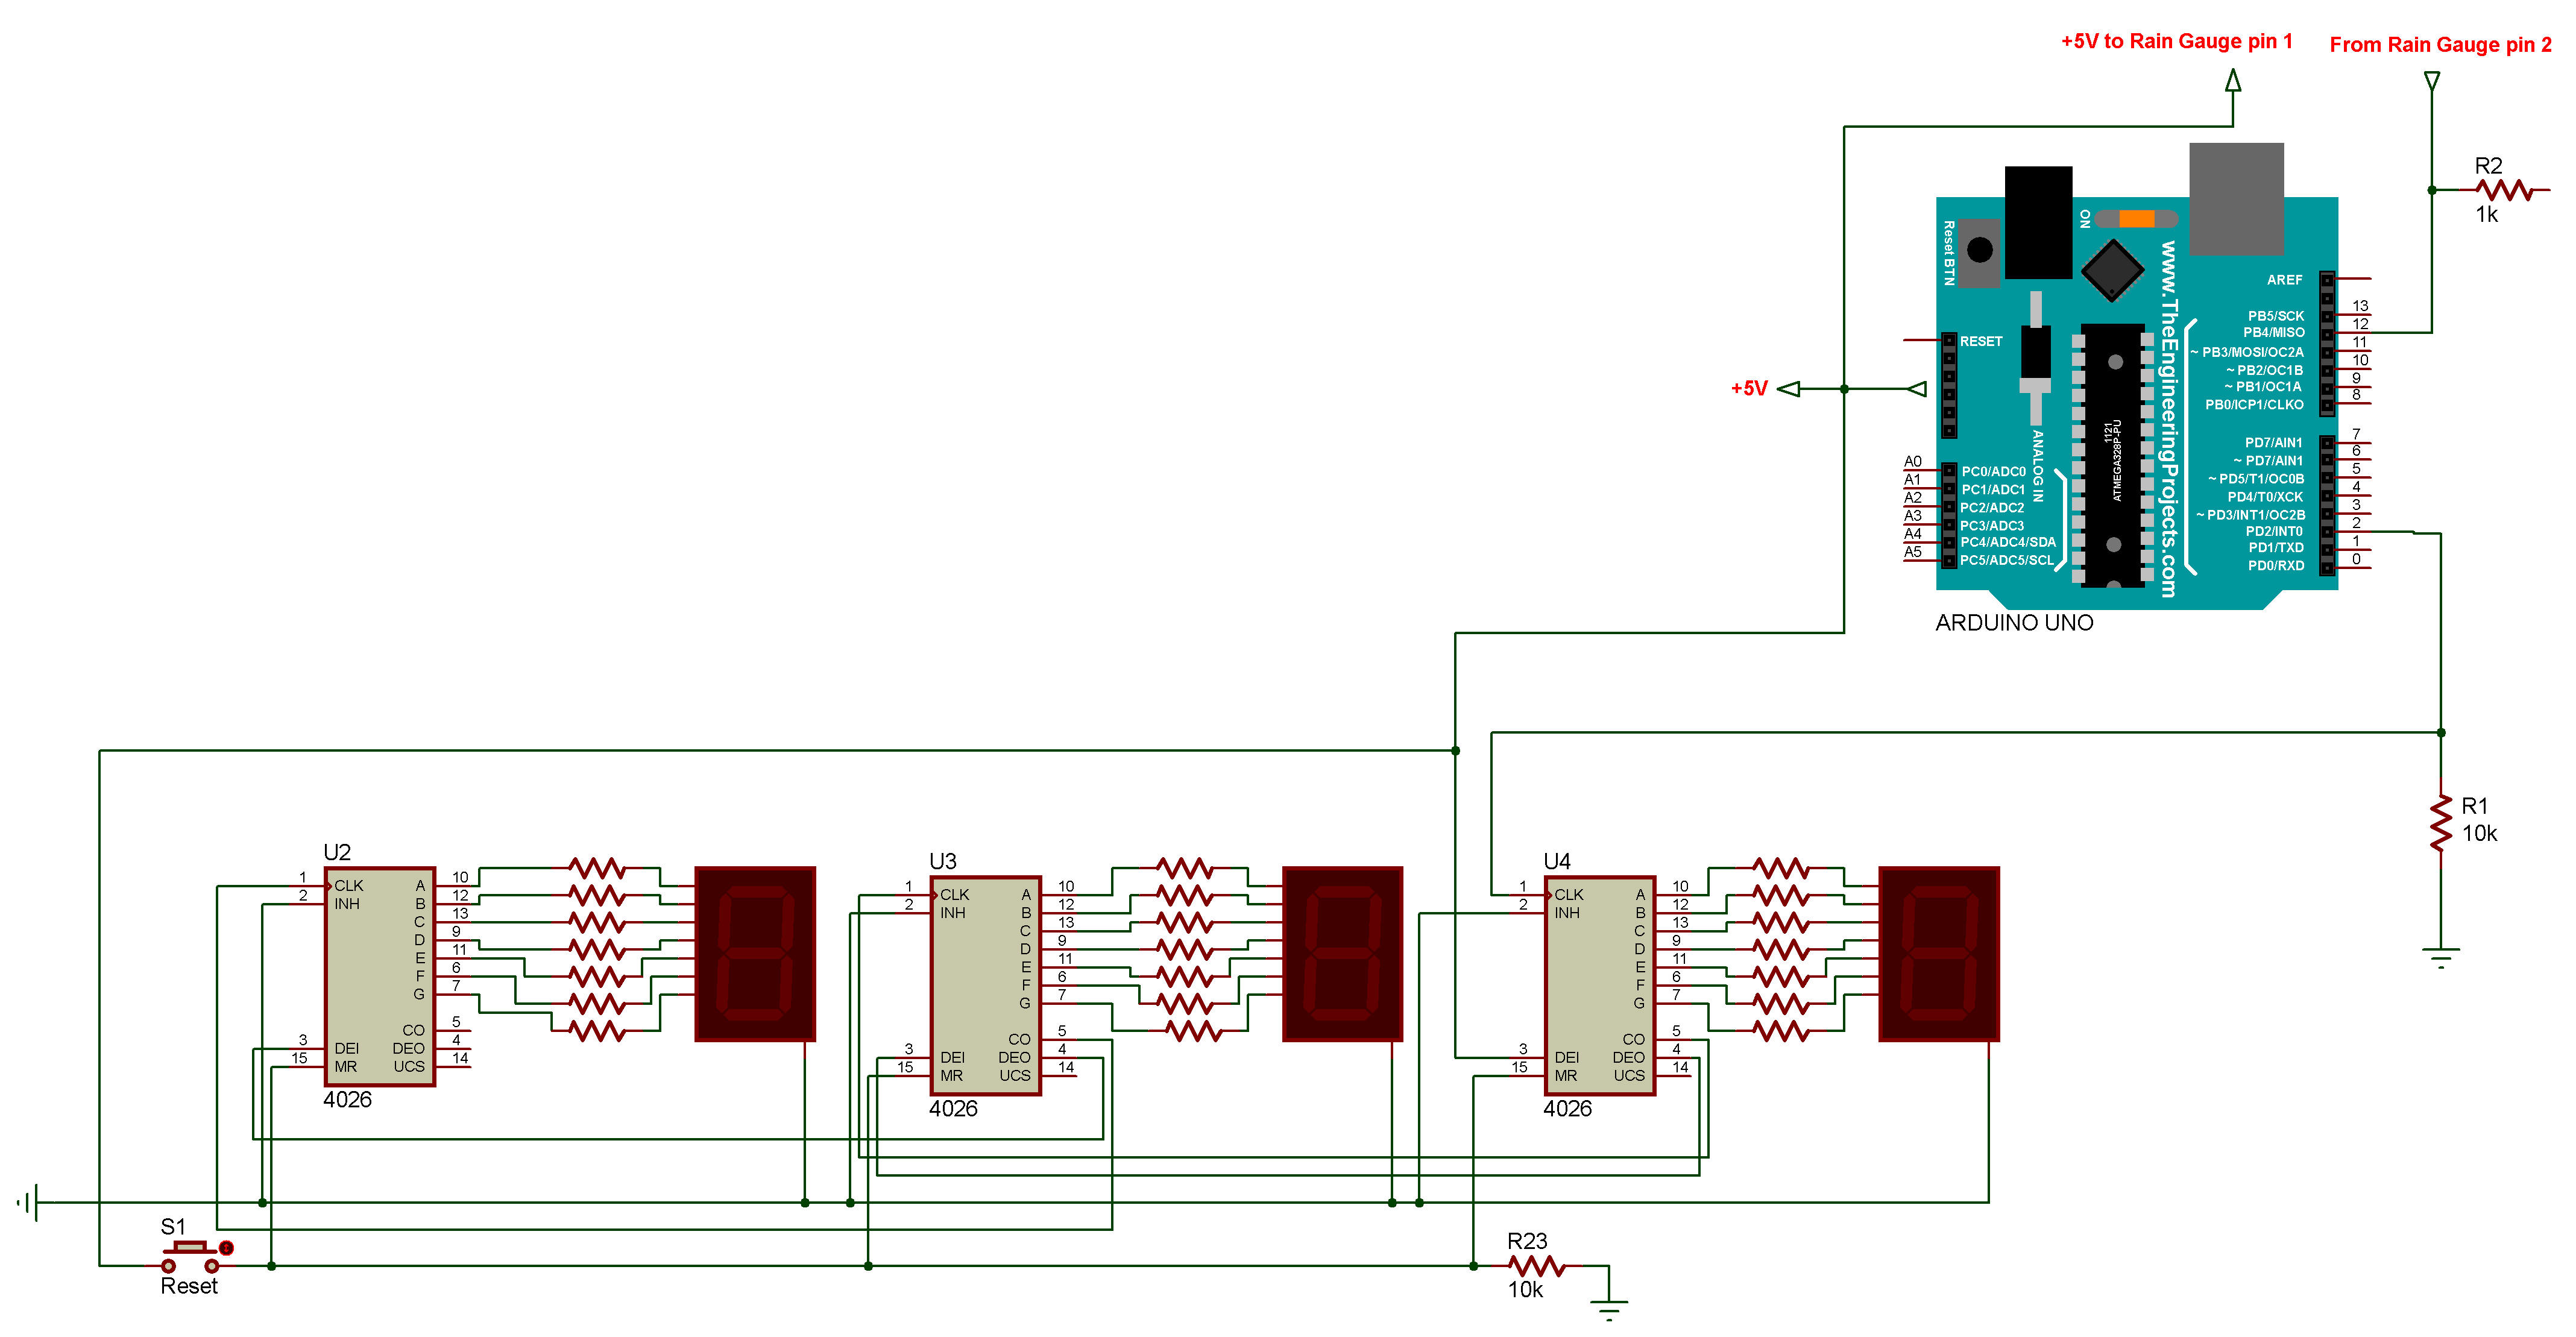
Task: Click the Rain Gauge pin 2 terminal arrow
Action: (2432, 81)
